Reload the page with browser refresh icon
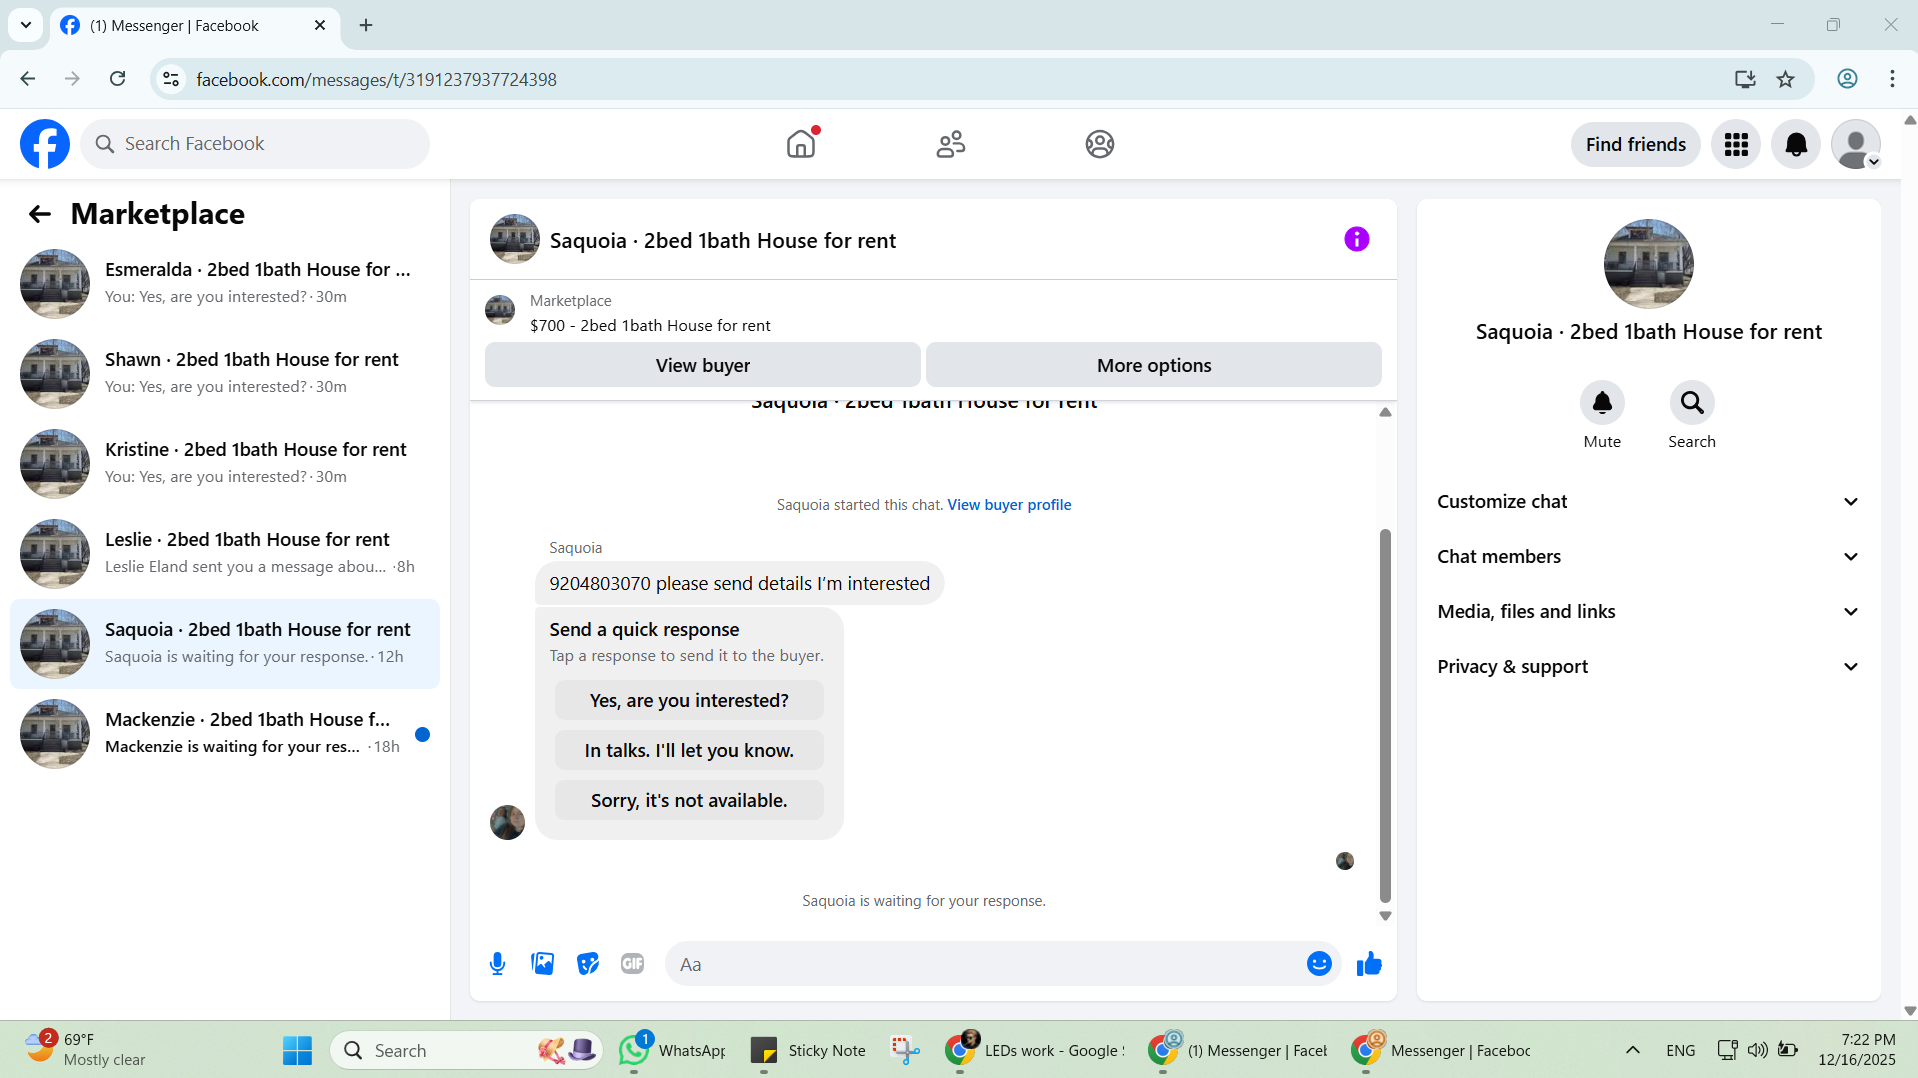 [118, 79]
